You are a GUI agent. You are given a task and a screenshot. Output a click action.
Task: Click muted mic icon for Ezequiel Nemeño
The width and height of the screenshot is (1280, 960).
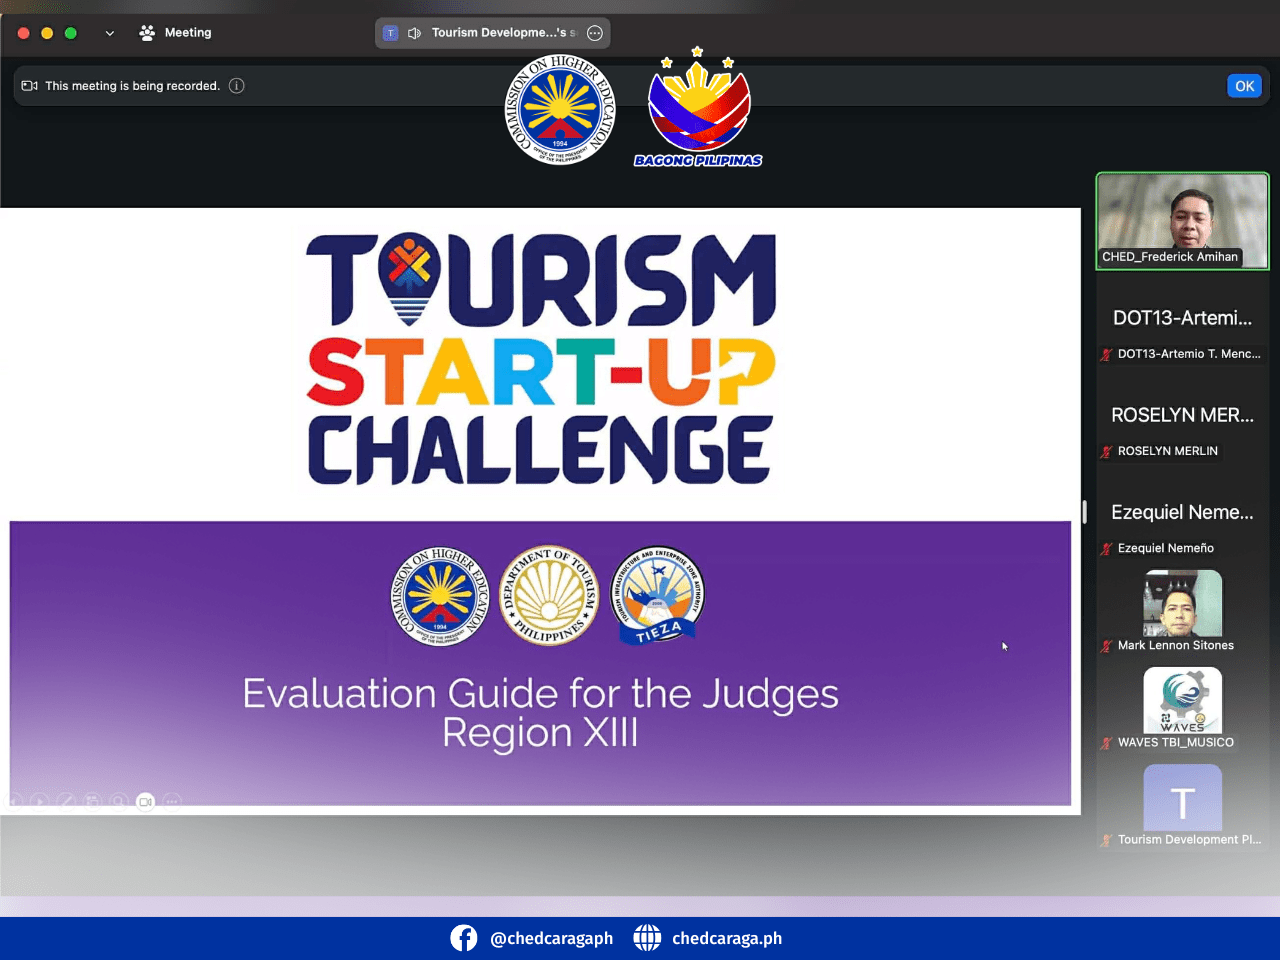(x=1107, y=549)
